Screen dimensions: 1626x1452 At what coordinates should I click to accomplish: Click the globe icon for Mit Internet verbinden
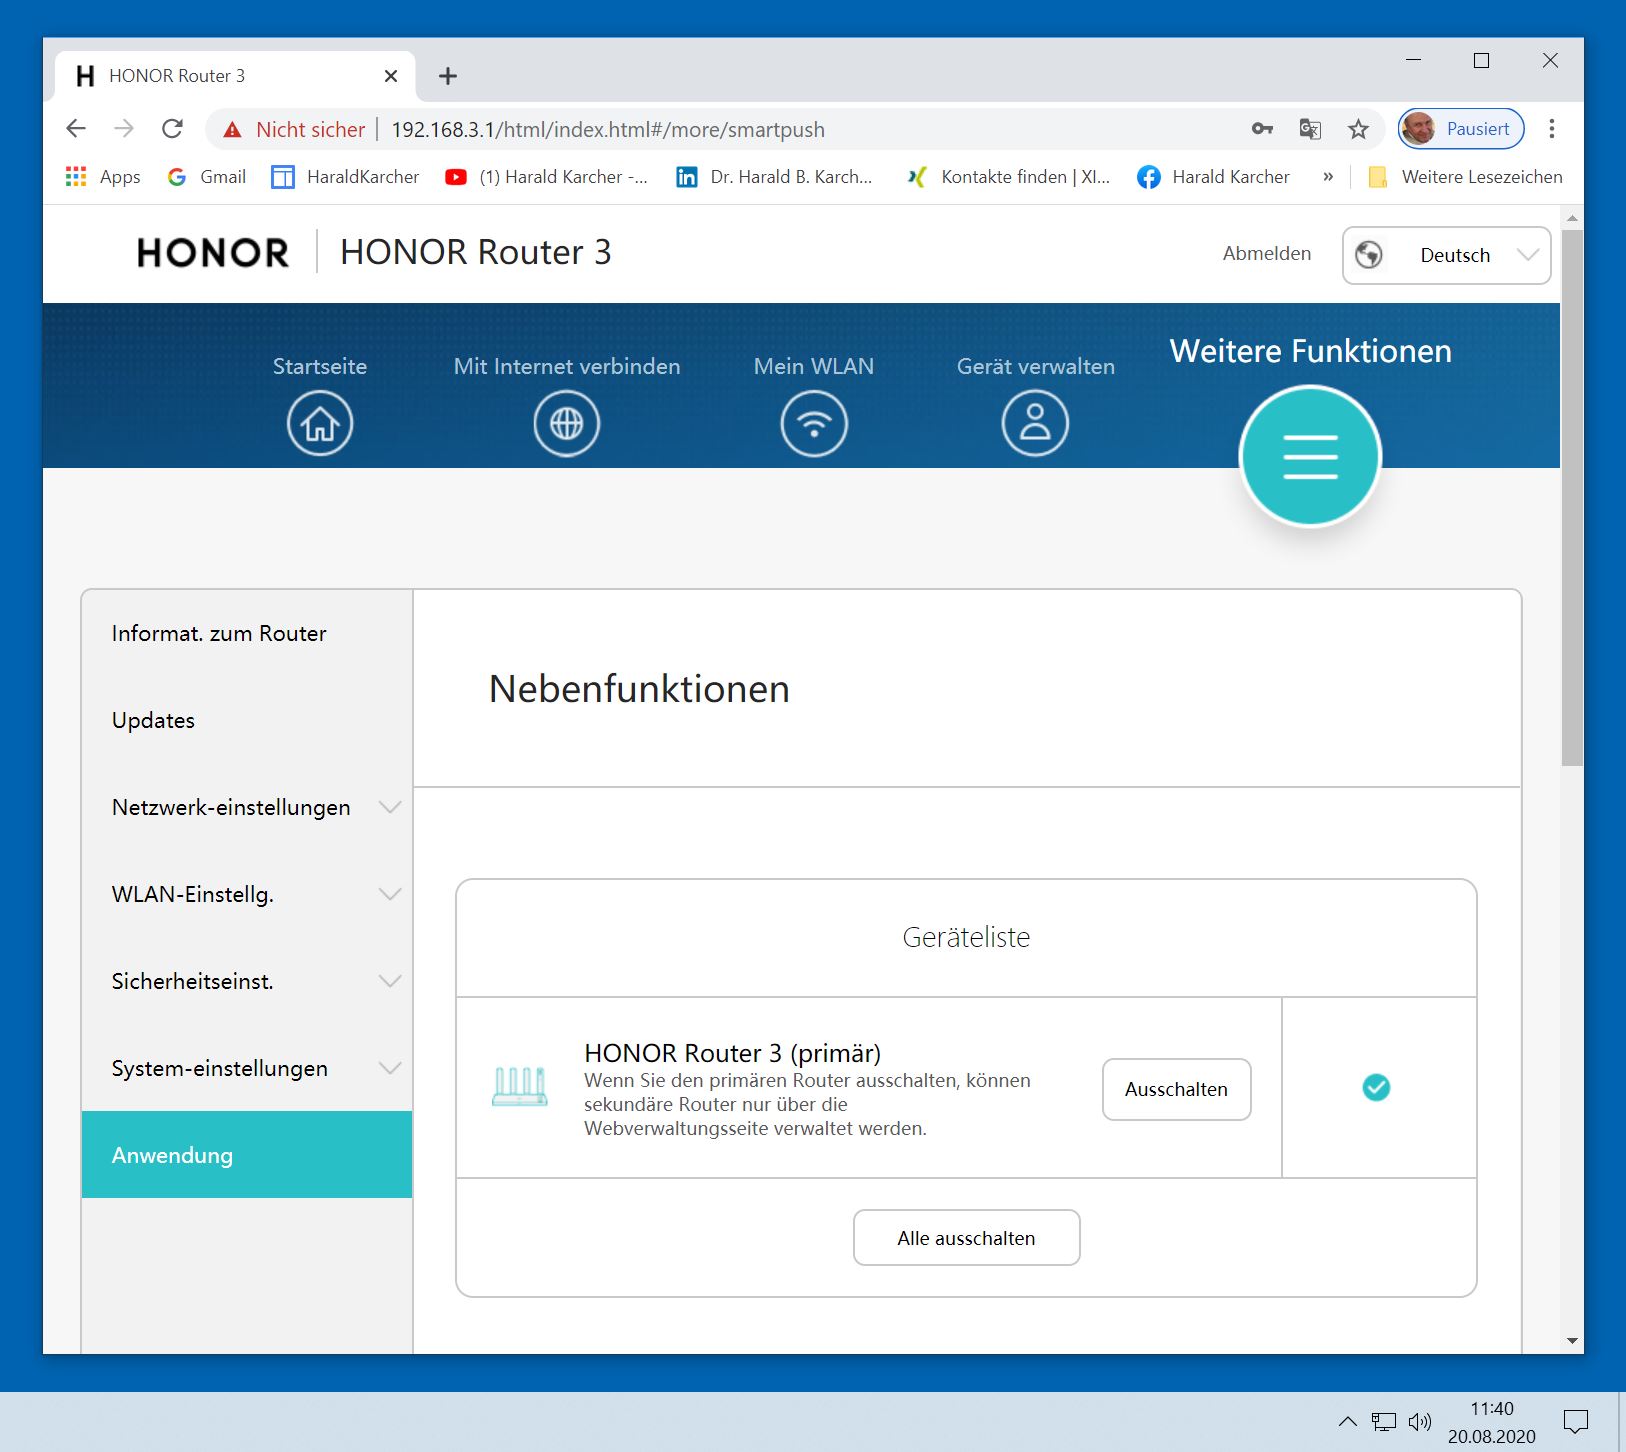click(x=567, y=423)
